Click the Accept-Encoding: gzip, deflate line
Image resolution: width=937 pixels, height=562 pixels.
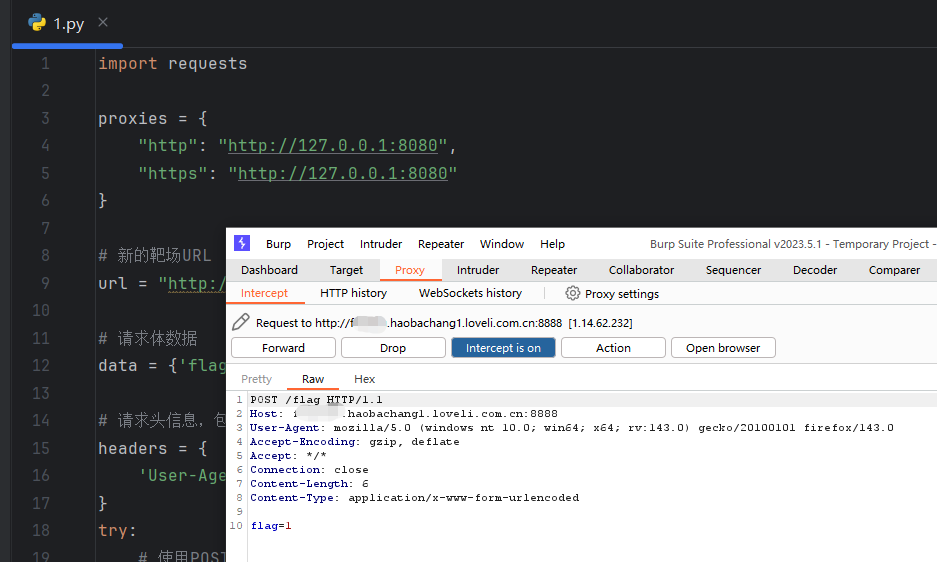point(354,442)
